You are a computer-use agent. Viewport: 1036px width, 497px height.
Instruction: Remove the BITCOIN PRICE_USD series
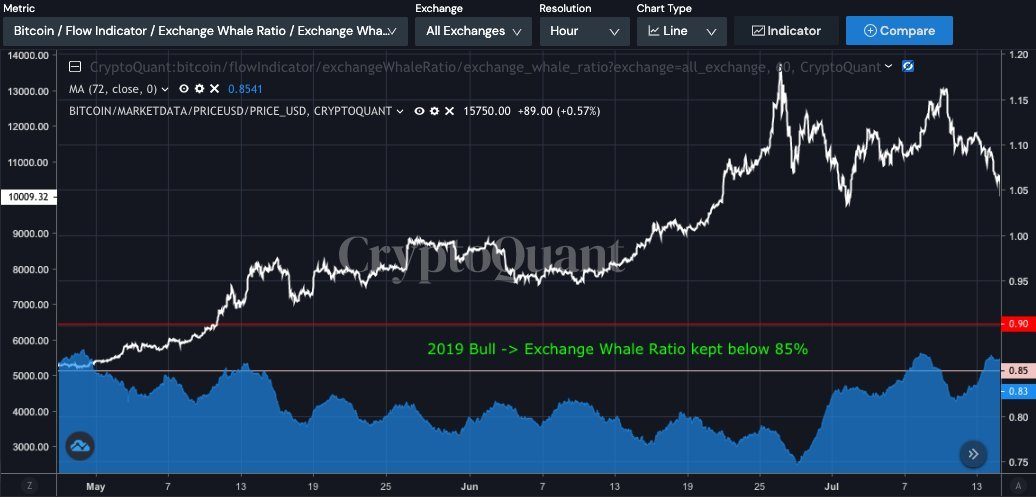(449, 110)
